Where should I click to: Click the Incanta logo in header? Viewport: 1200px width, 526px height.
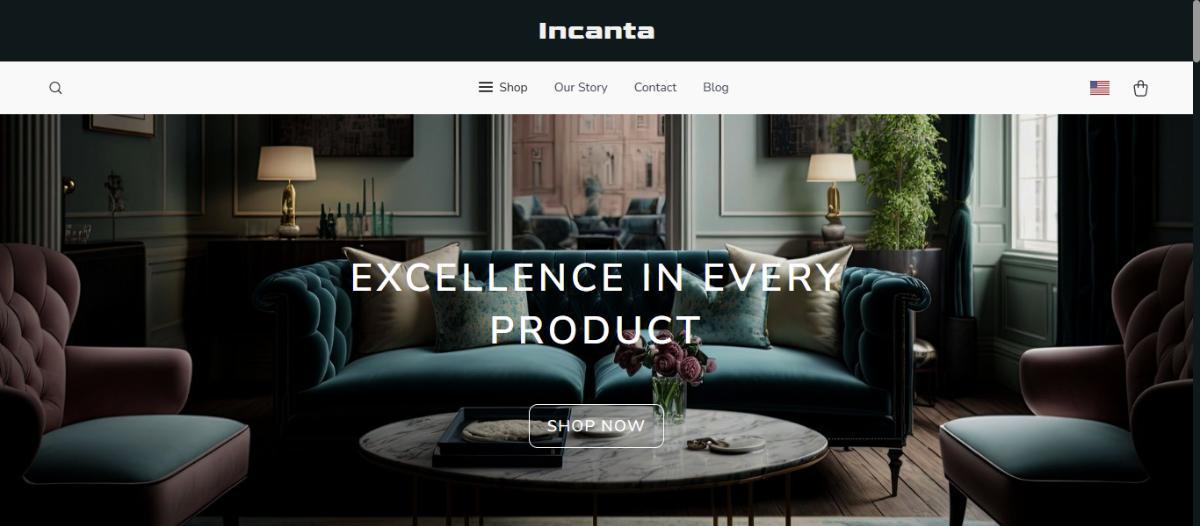(596, 31)
